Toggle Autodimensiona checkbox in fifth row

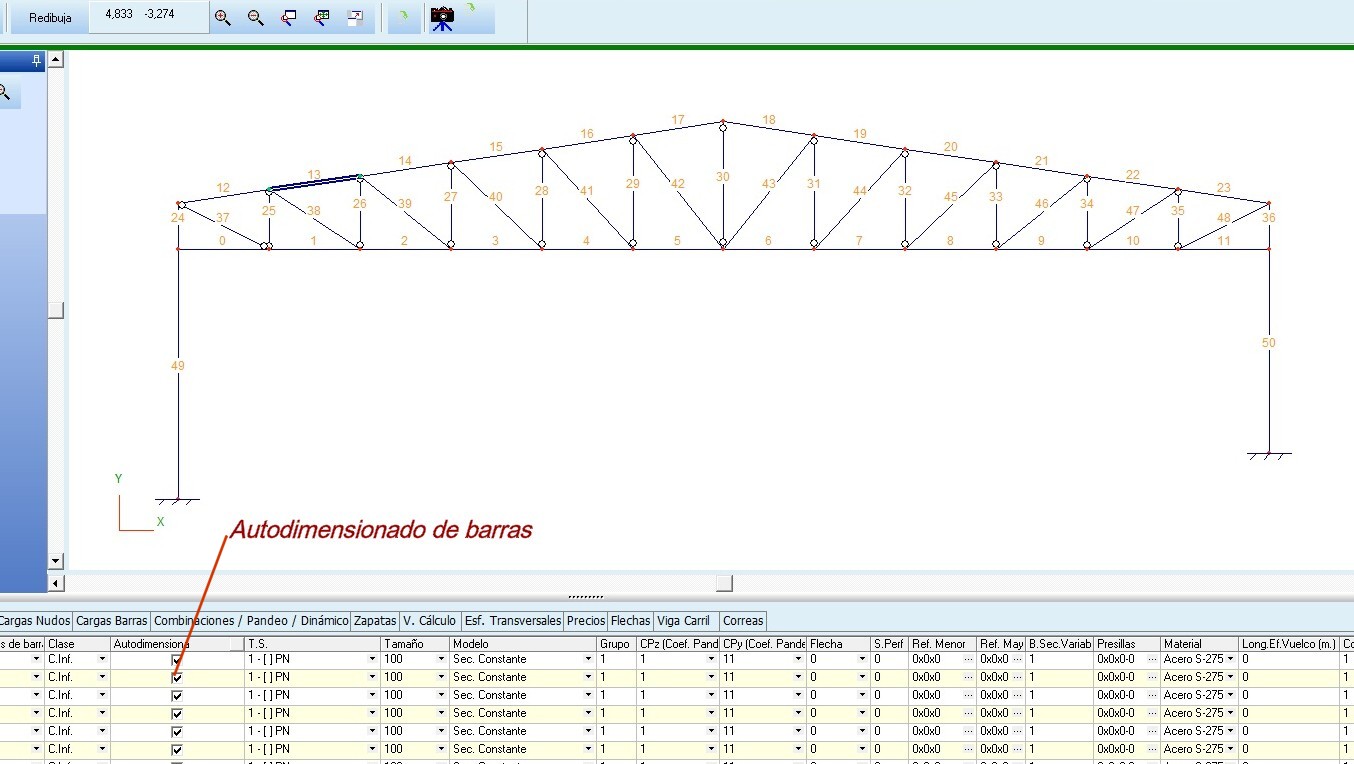(177, 731)
